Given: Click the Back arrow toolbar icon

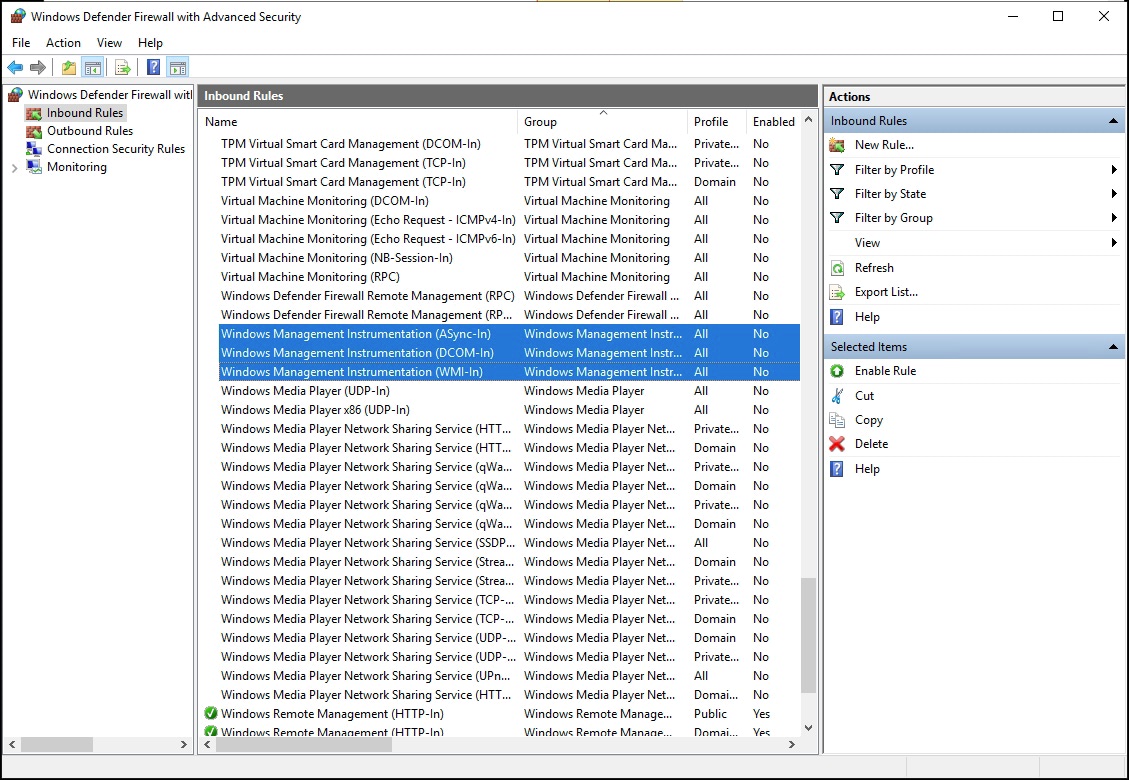Looking at the screenshot, I should 15,68.
